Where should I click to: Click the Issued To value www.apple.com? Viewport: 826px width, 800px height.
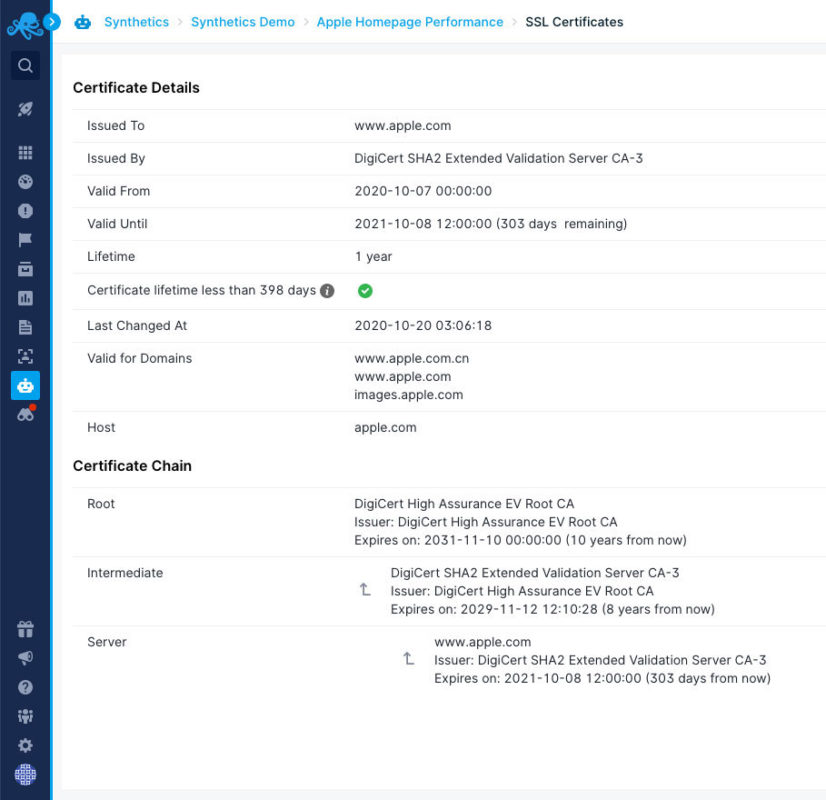click(402, 126)
